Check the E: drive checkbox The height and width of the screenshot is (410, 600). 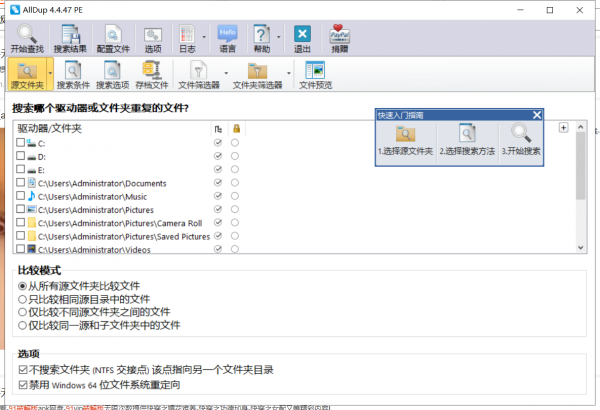tap(21, 169)
